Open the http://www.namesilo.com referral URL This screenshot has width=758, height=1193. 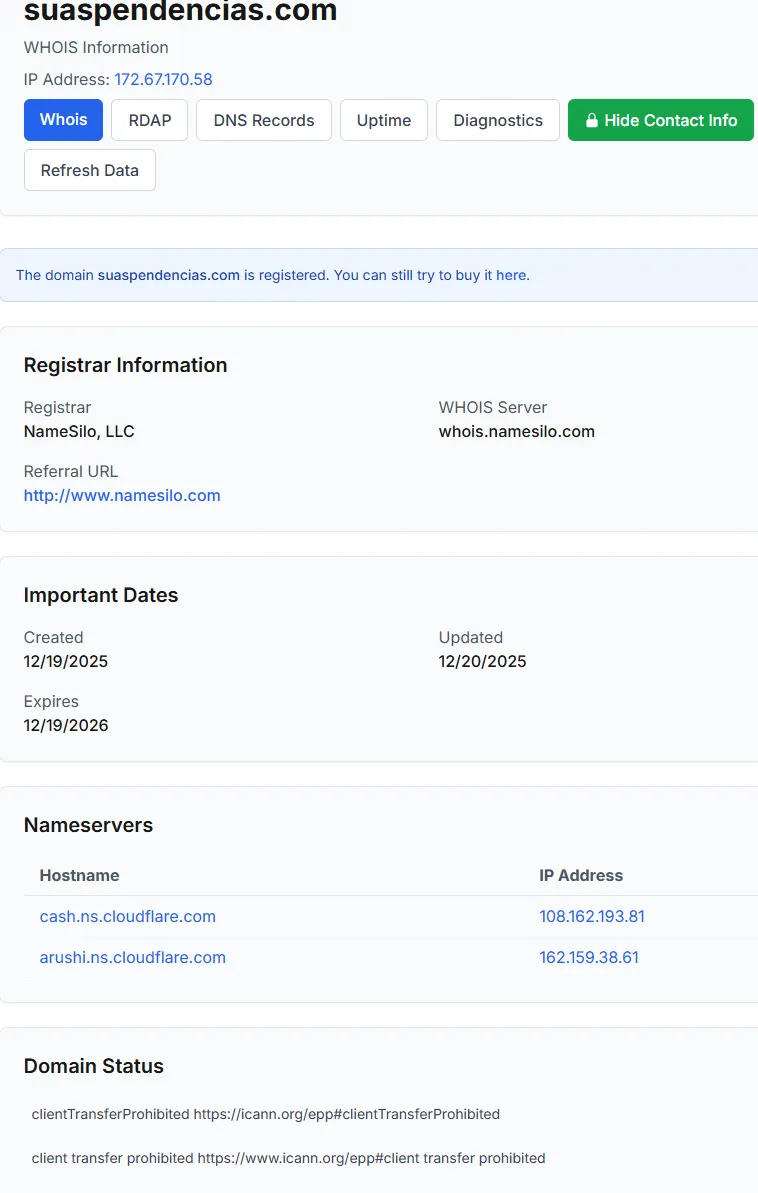[x=122, y=495]
